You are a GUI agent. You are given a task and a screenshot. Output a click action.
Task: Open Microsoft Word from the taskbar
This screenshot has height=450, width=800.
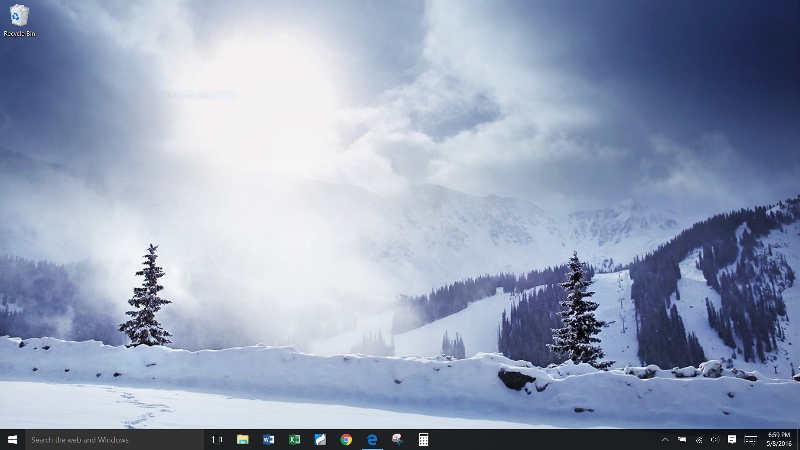(268, 439)
